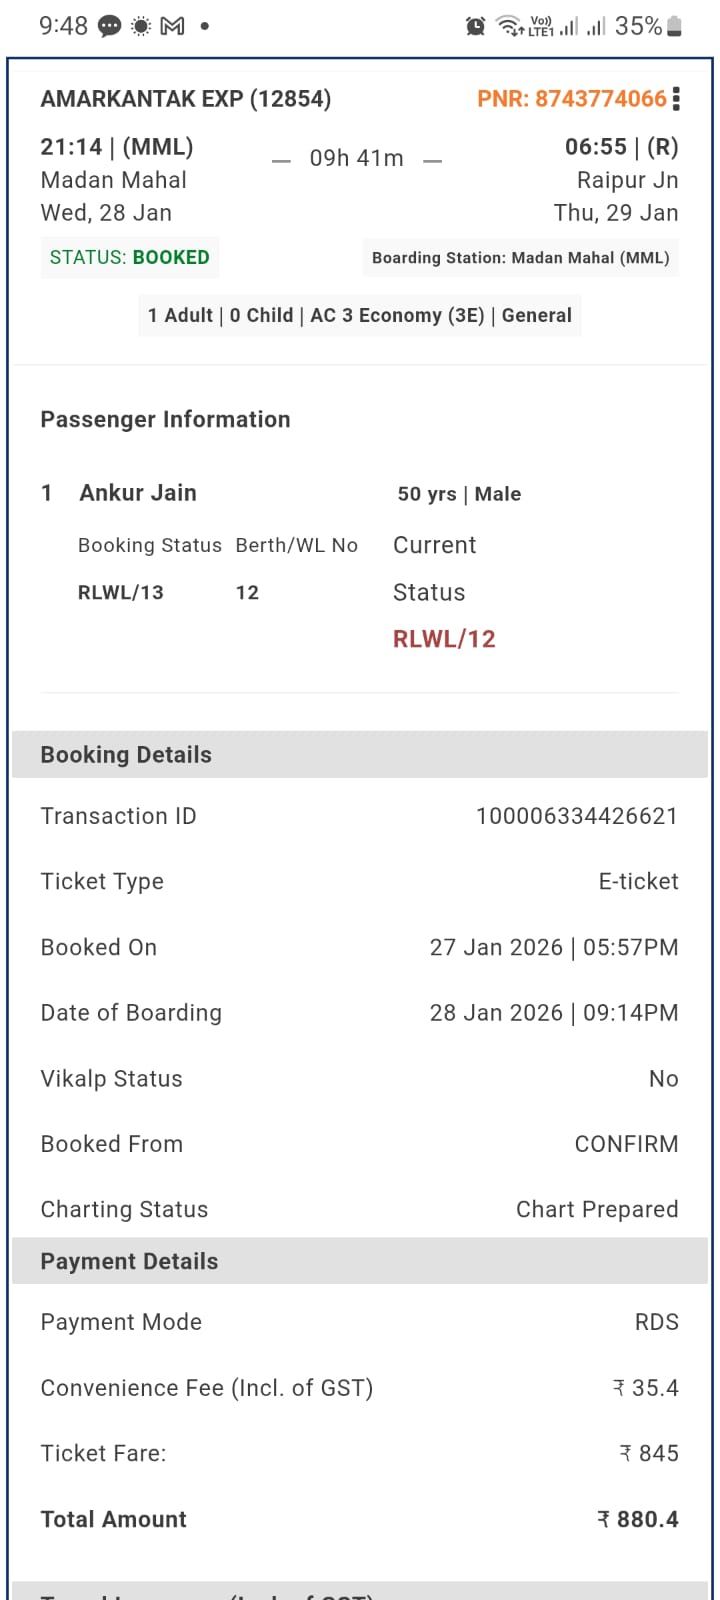
Task: Tap the VoLTE signal indicator icon
Action: [x=541, y=27]
